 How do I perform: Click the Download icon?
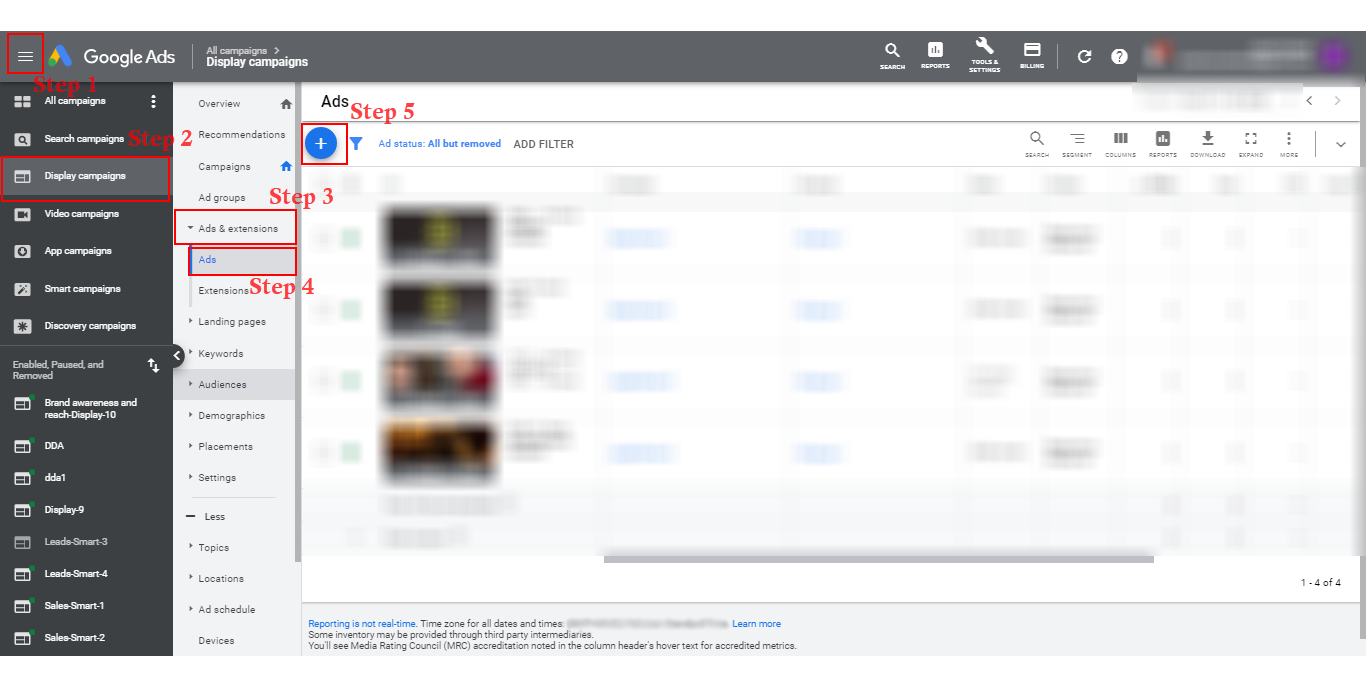point(1207,144)
